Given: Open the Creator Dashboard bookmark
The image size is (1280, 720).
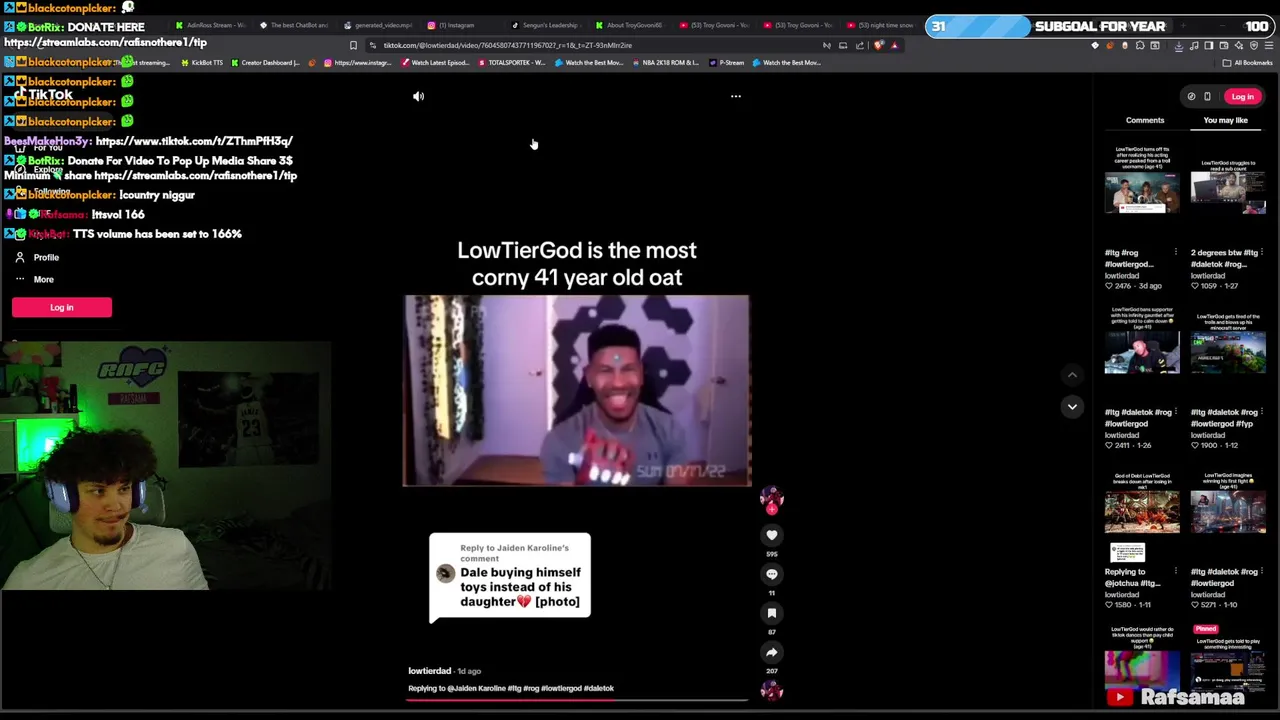Looking at the screenshot, I should click(265, 63).
